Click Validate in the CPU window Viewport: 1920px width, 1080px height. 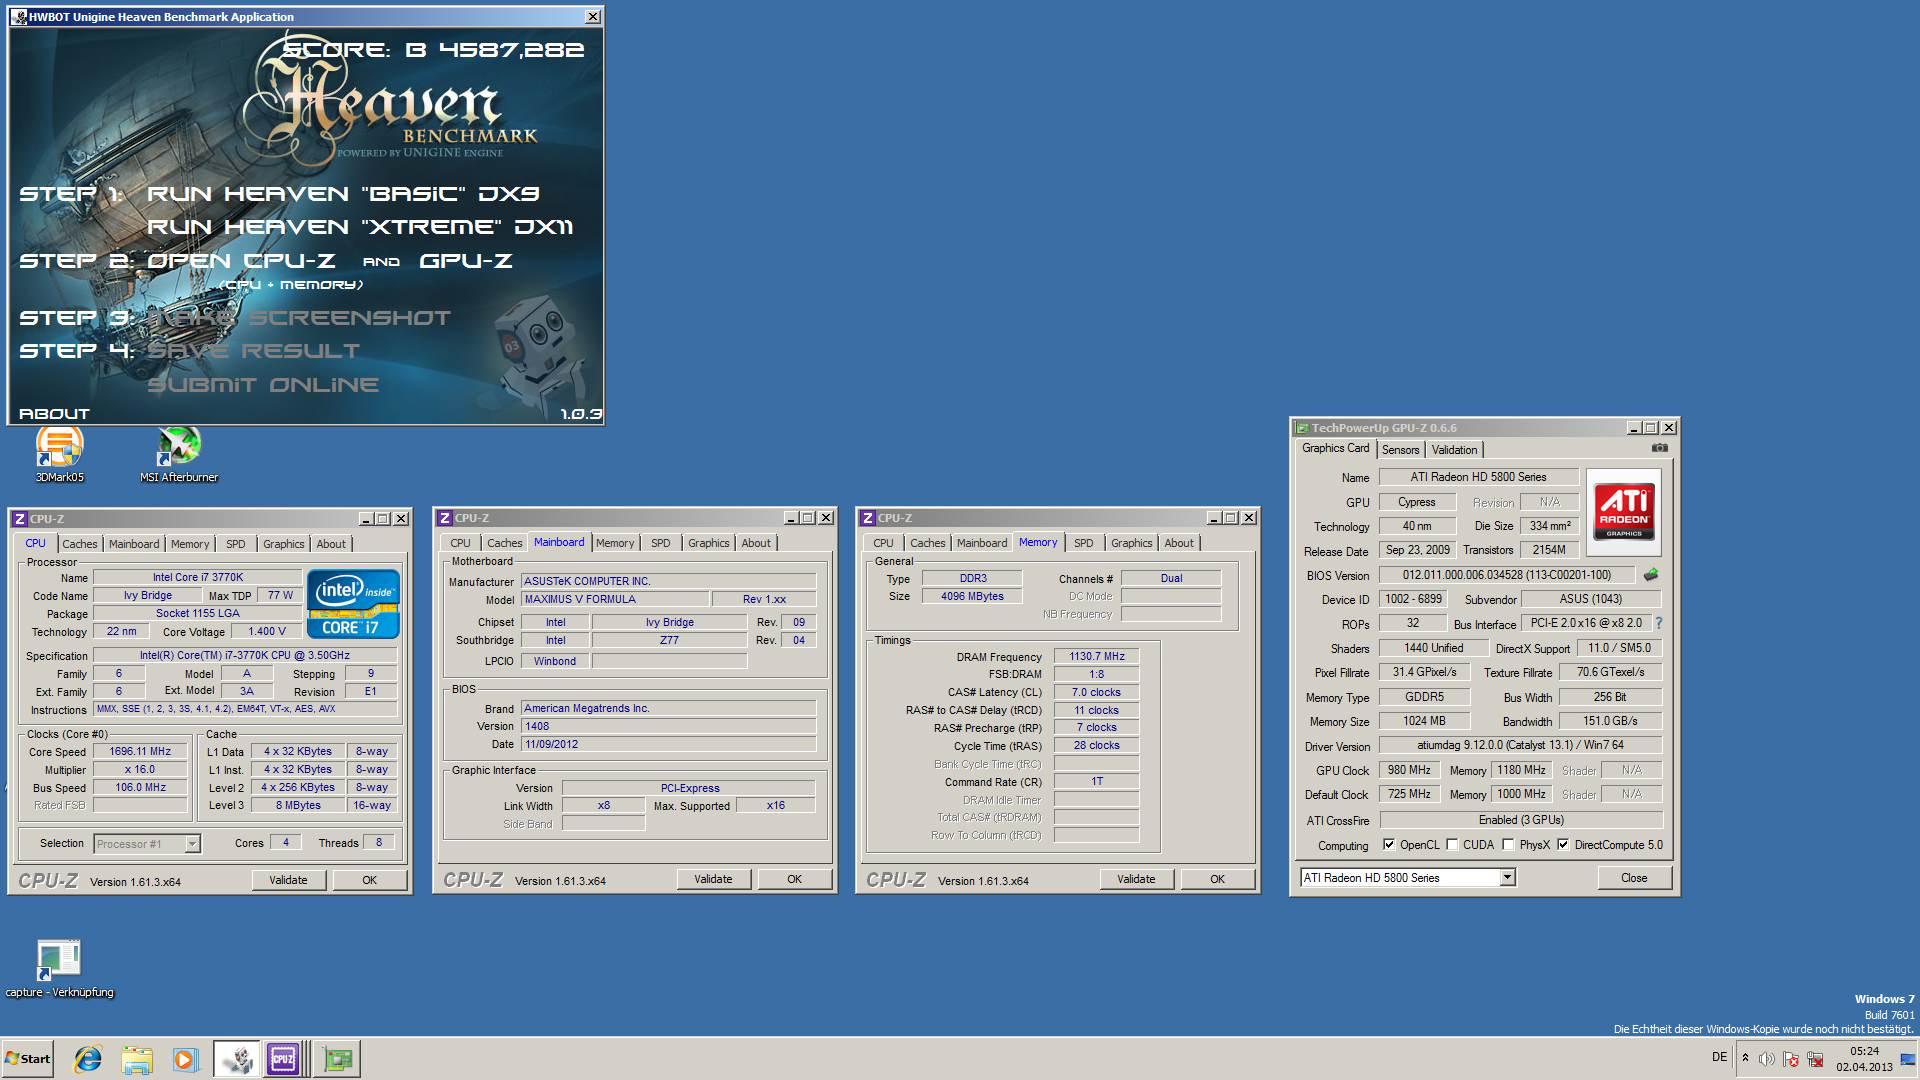(x=288, y=880)
